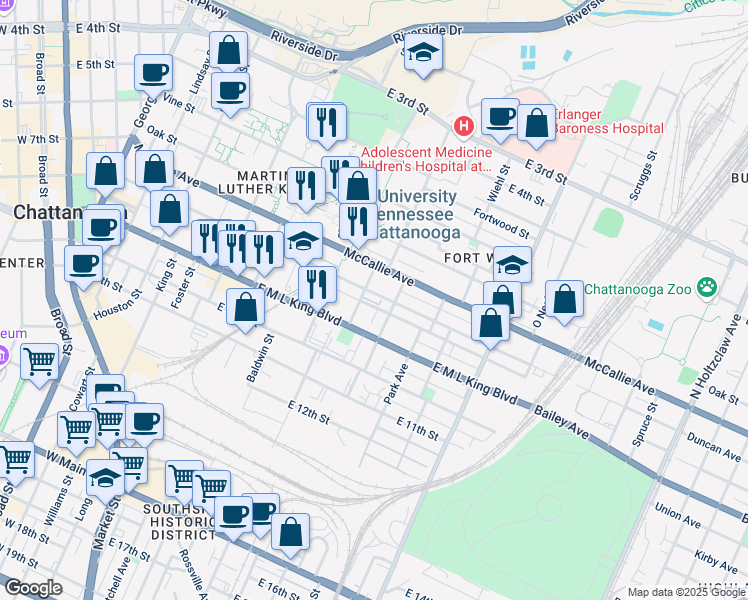Select the shopping bag marker near Lindsay St

tap(229, 51)
